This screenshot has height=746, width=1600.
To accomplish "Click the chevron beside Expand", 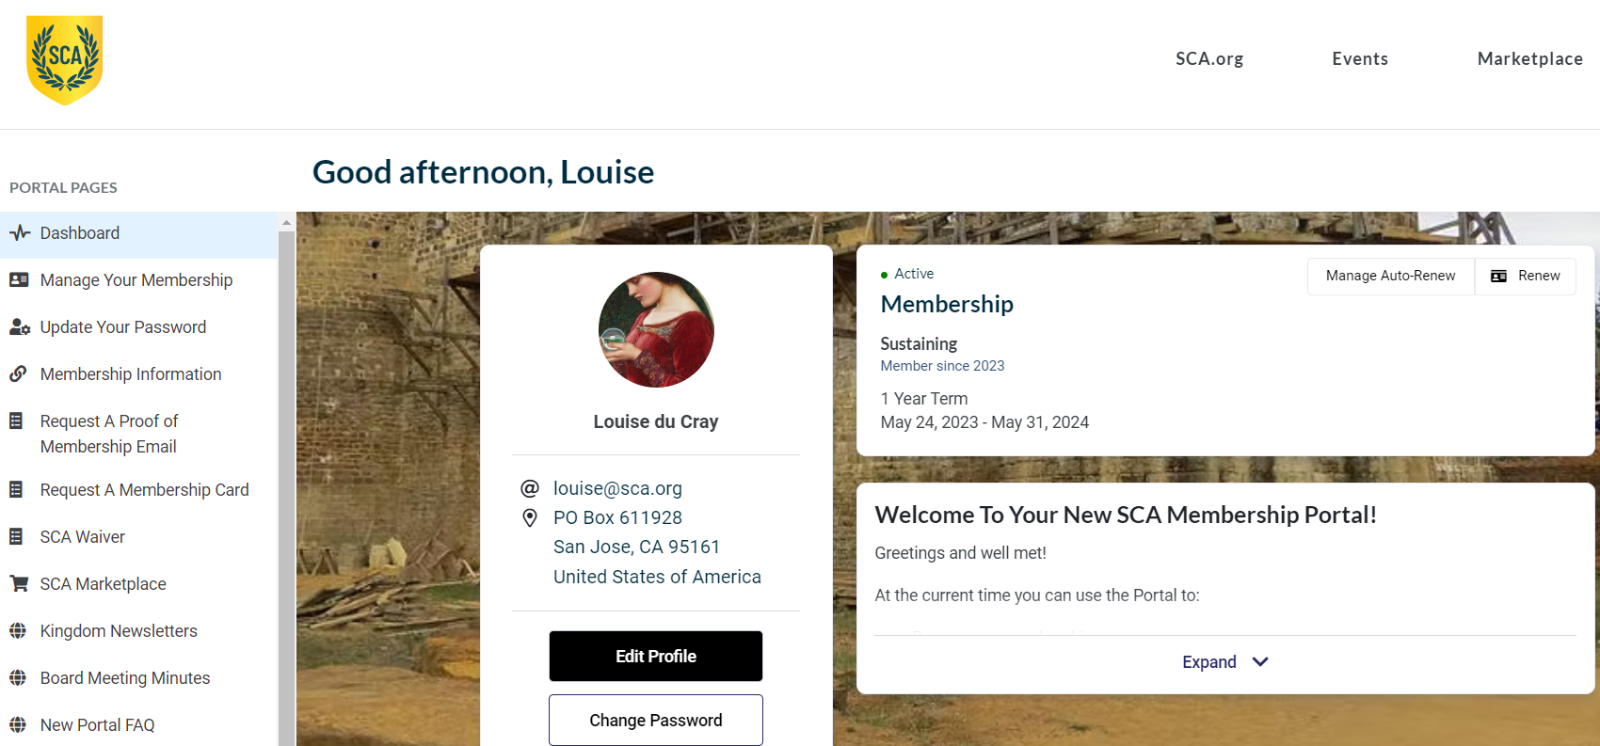I will point(1260,662).
